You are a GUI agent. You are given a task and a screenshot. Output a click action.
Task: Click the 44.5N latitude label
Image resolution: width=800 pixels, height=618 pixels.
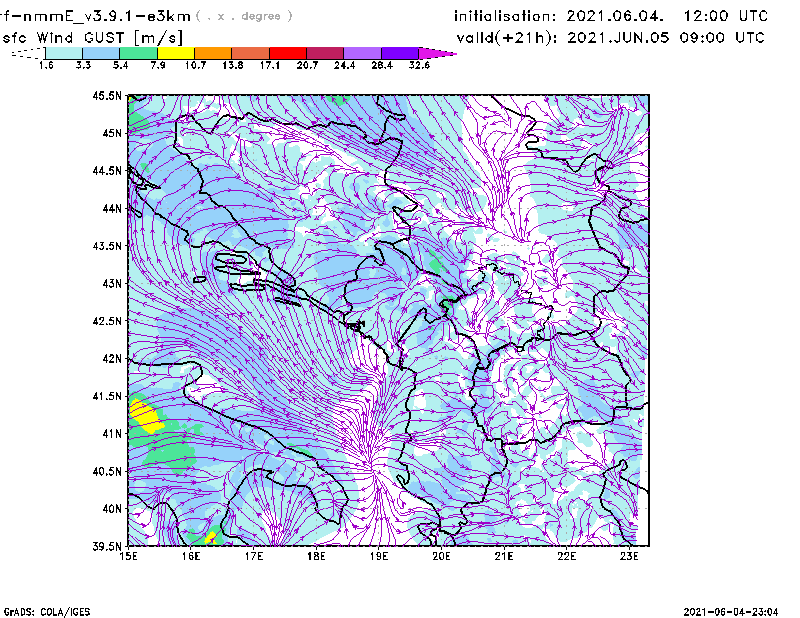(x=107, y=170)
